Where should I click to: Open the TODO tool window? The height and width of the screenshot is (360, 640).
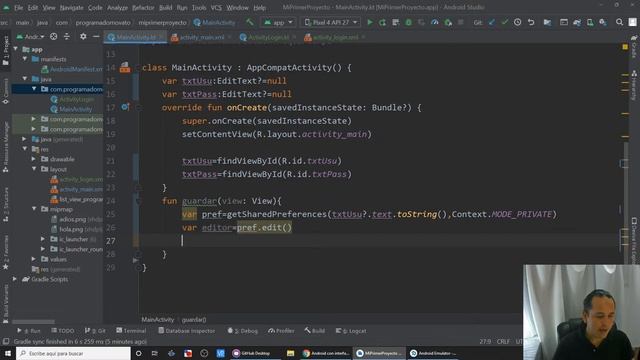[x=62, y=331]
